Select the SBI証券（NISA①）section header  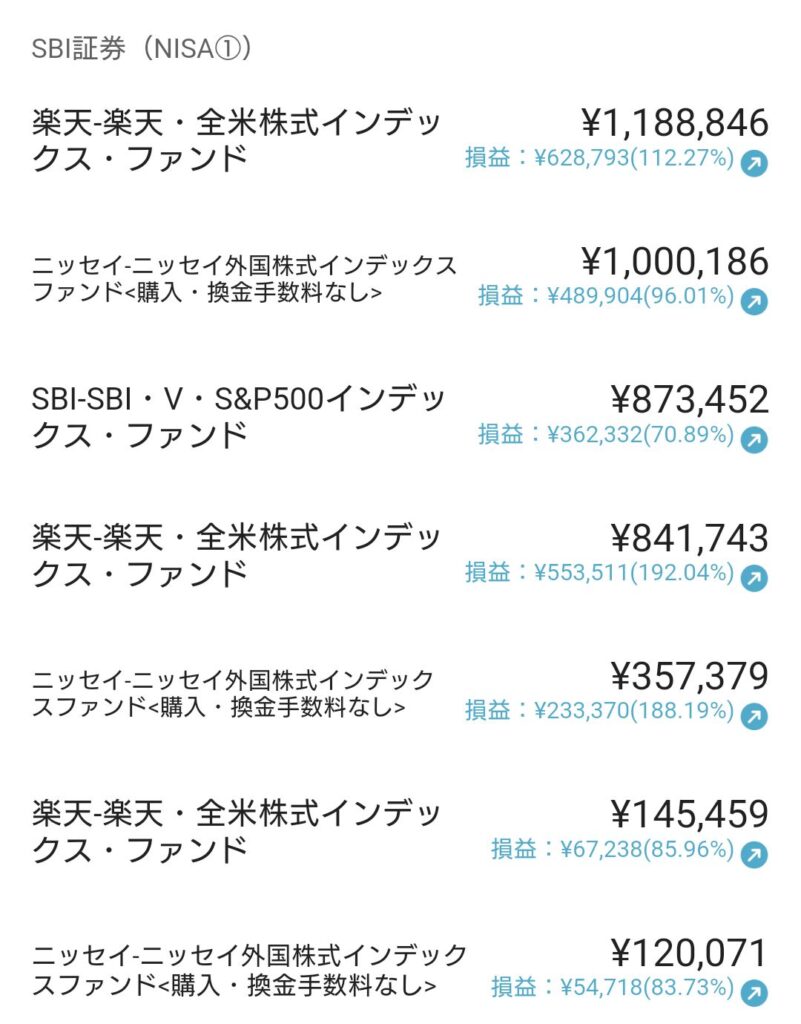142,48
